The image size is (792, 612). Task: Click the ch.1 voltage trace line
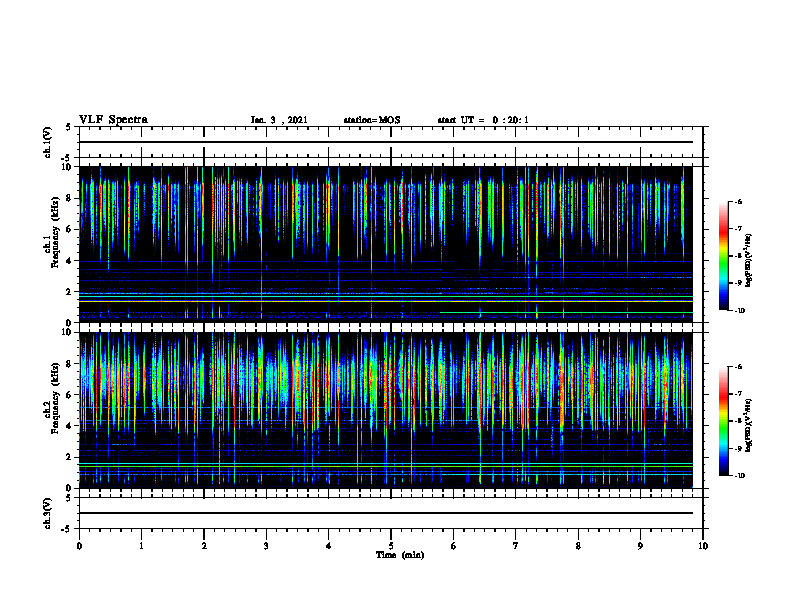pos(386,142)
